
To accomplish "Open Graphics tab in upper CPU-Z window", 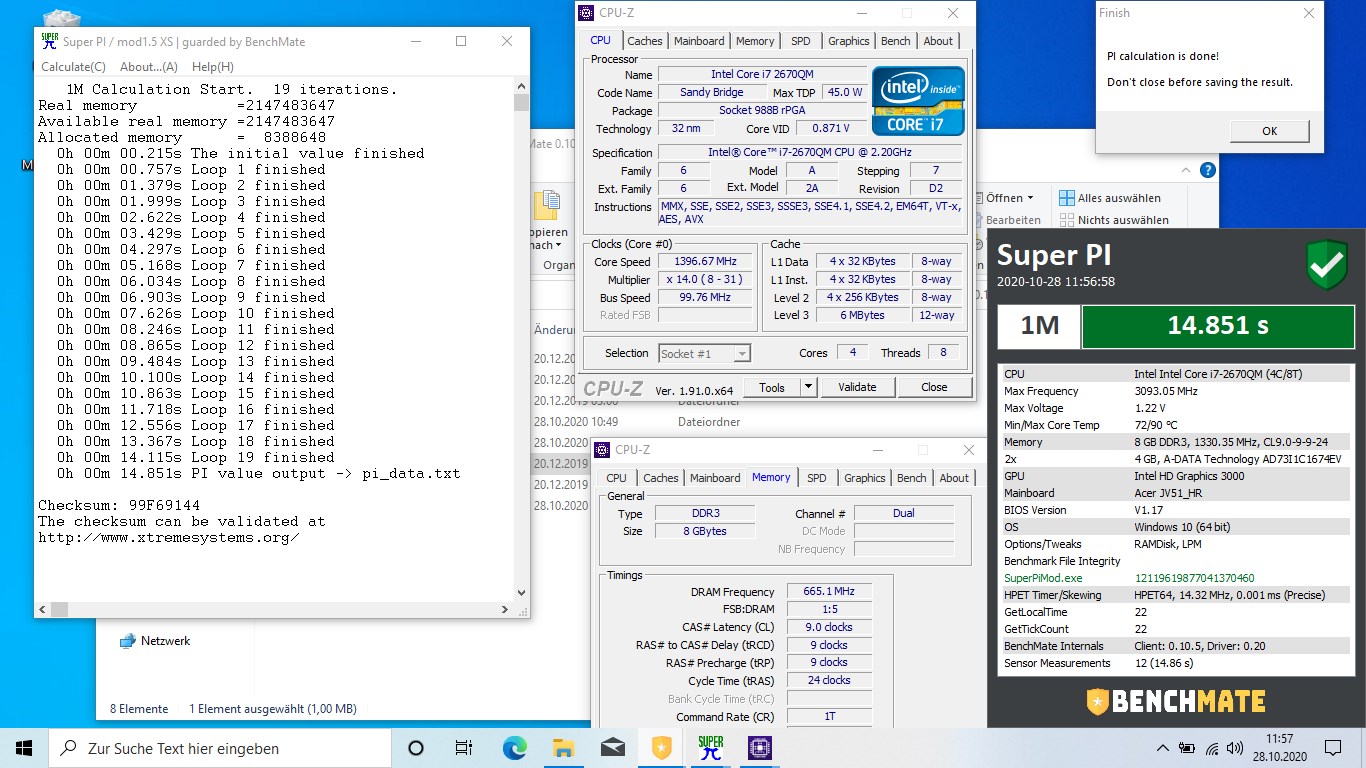I will pyautogui.click(x=849, y=41).
